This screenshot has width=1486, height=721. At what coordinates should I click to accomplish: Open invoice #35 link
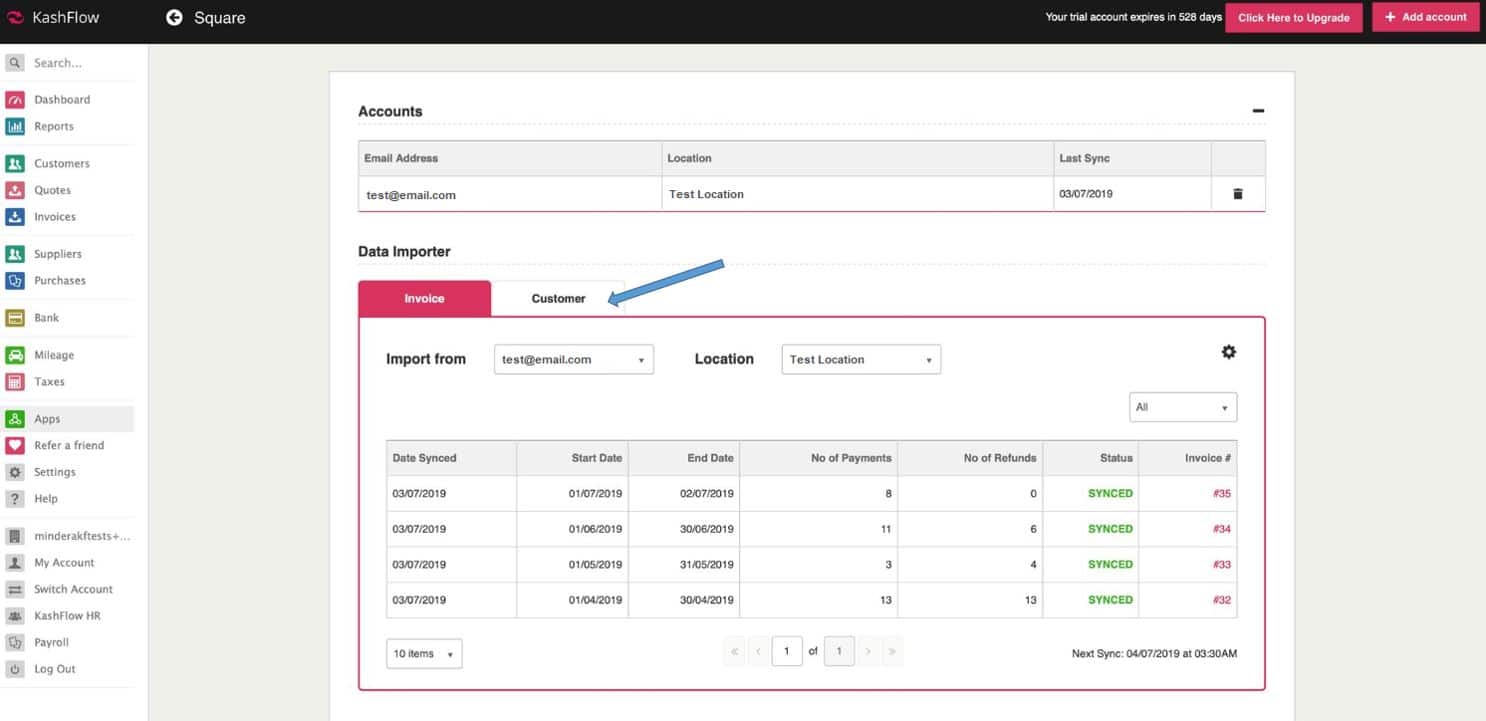tap(1221, 494)
